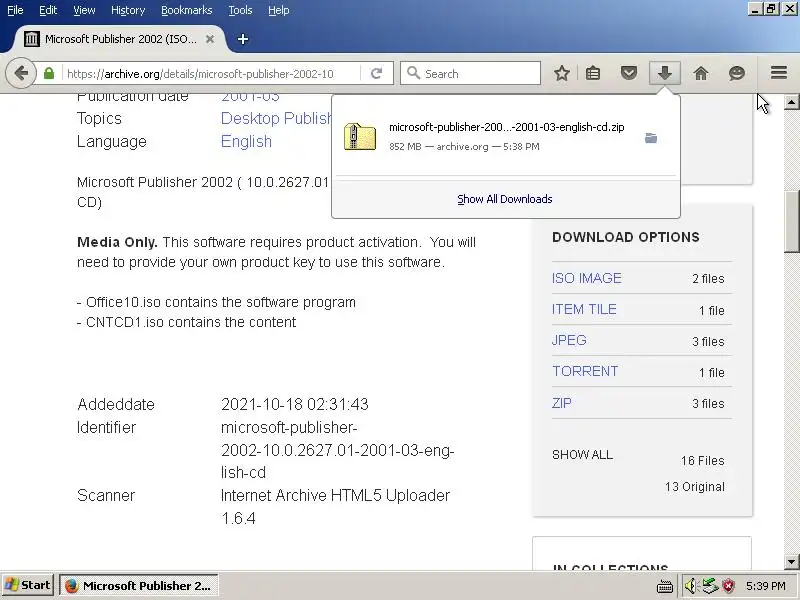
Task: Open the Windows Start button
Action: click(x=28, y=585)
